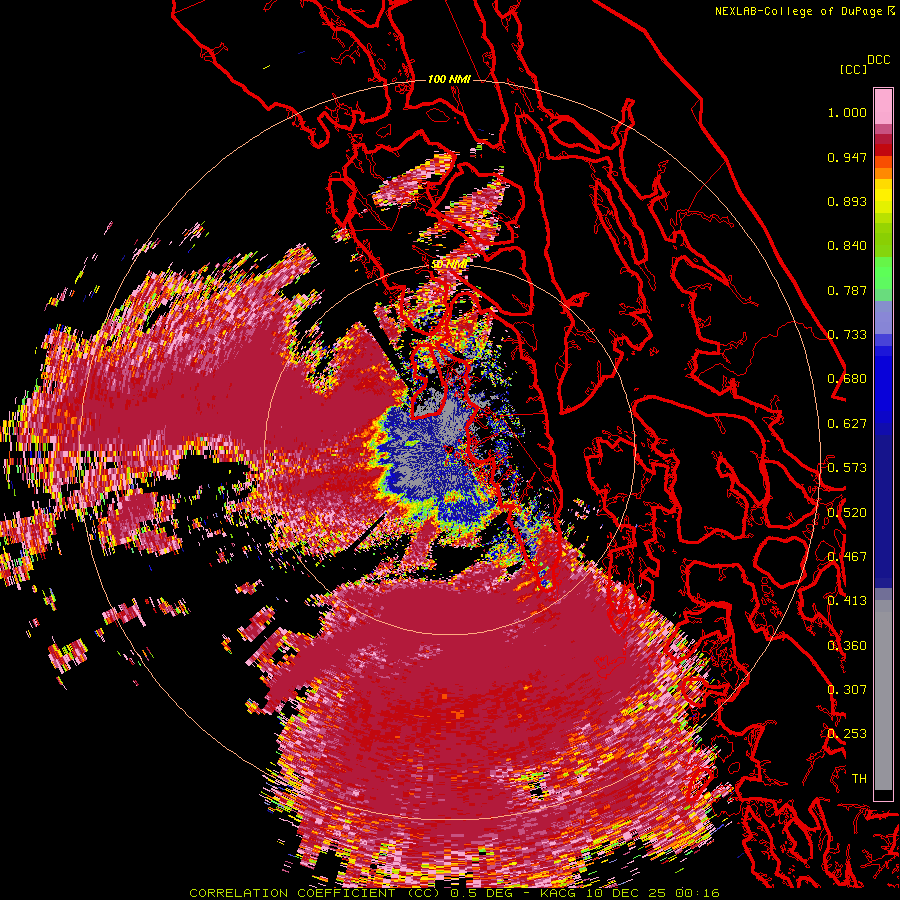
Task: Select the 0.360 legend value
Action: [x=847, y=646]
